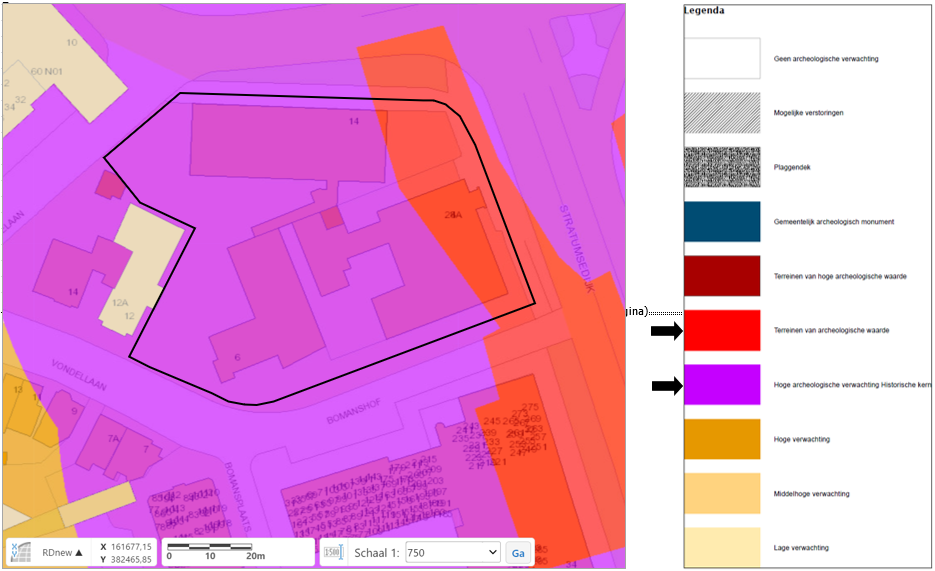
Task: Select the hatched Mogelijke verstoringen legend symbol
Action: pos(721,113)
